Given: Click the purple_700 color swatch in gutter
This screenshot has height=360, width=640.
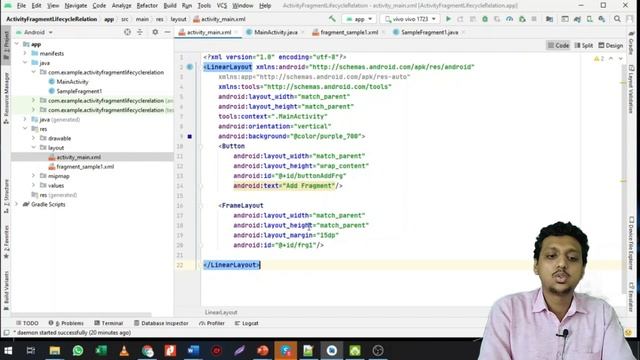Looking at the screenshot, I should pos(190,136).
